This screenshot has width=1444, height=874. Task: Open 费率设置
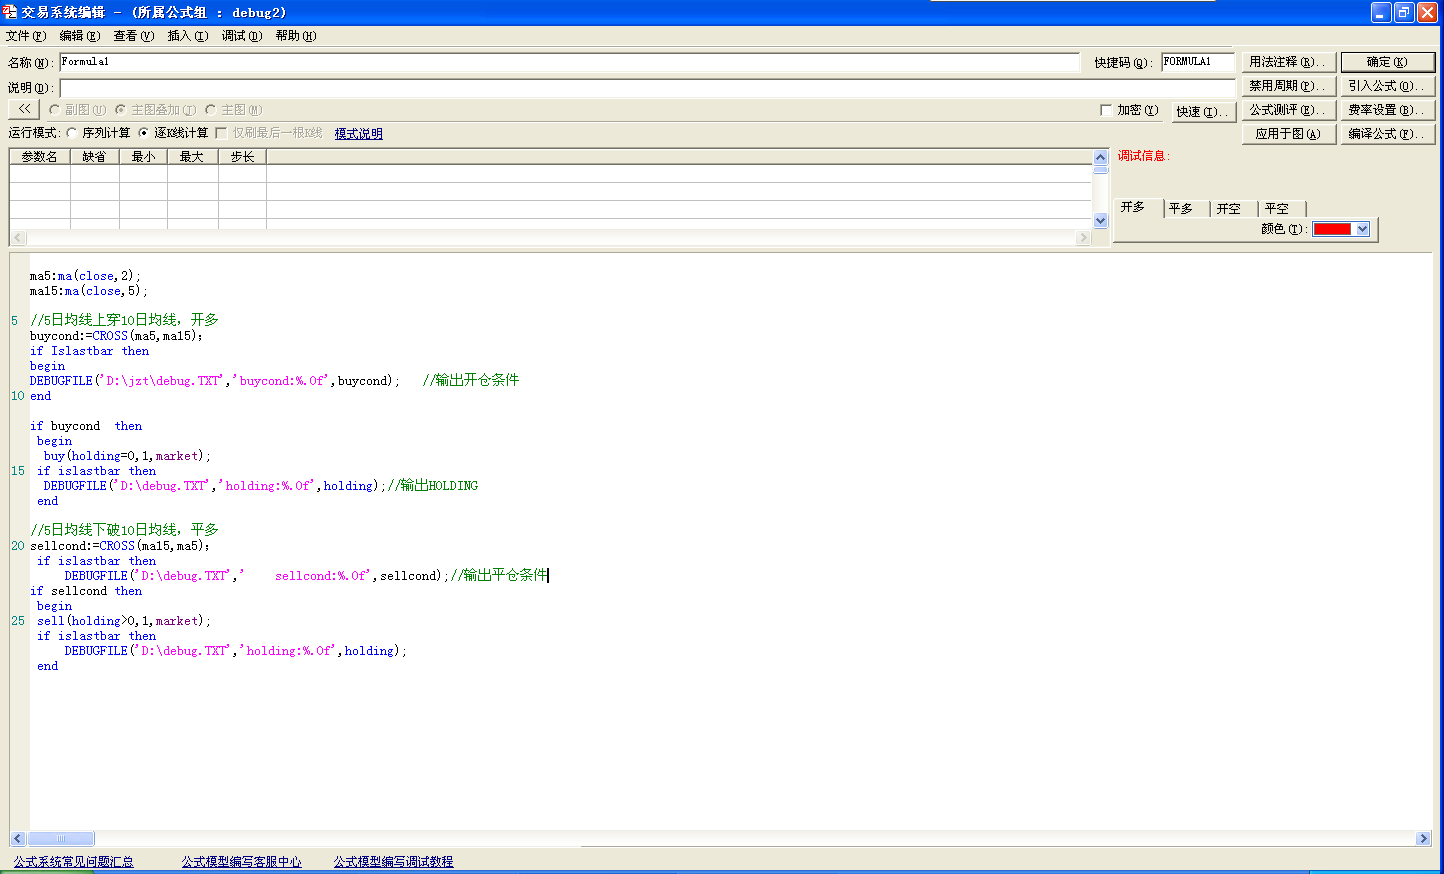[1388, 110]
